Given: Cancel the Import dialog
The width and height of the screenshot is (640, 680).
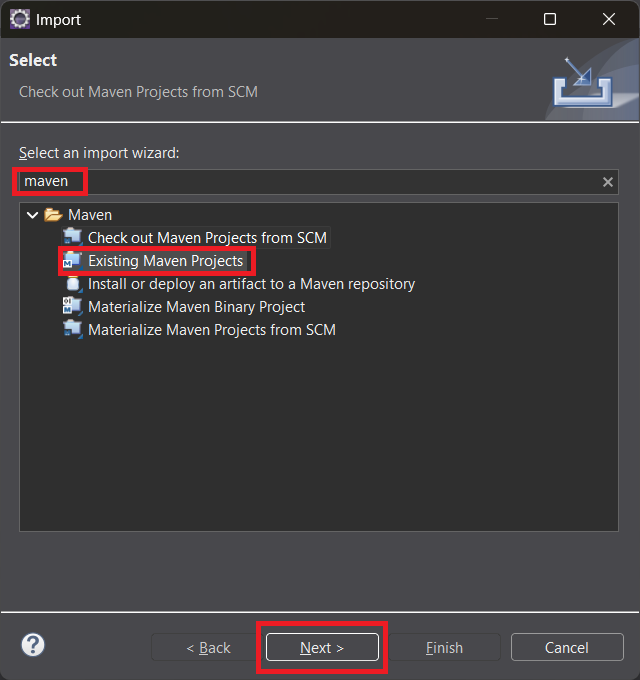Looking at the screenshot, I should coord(567,647).
